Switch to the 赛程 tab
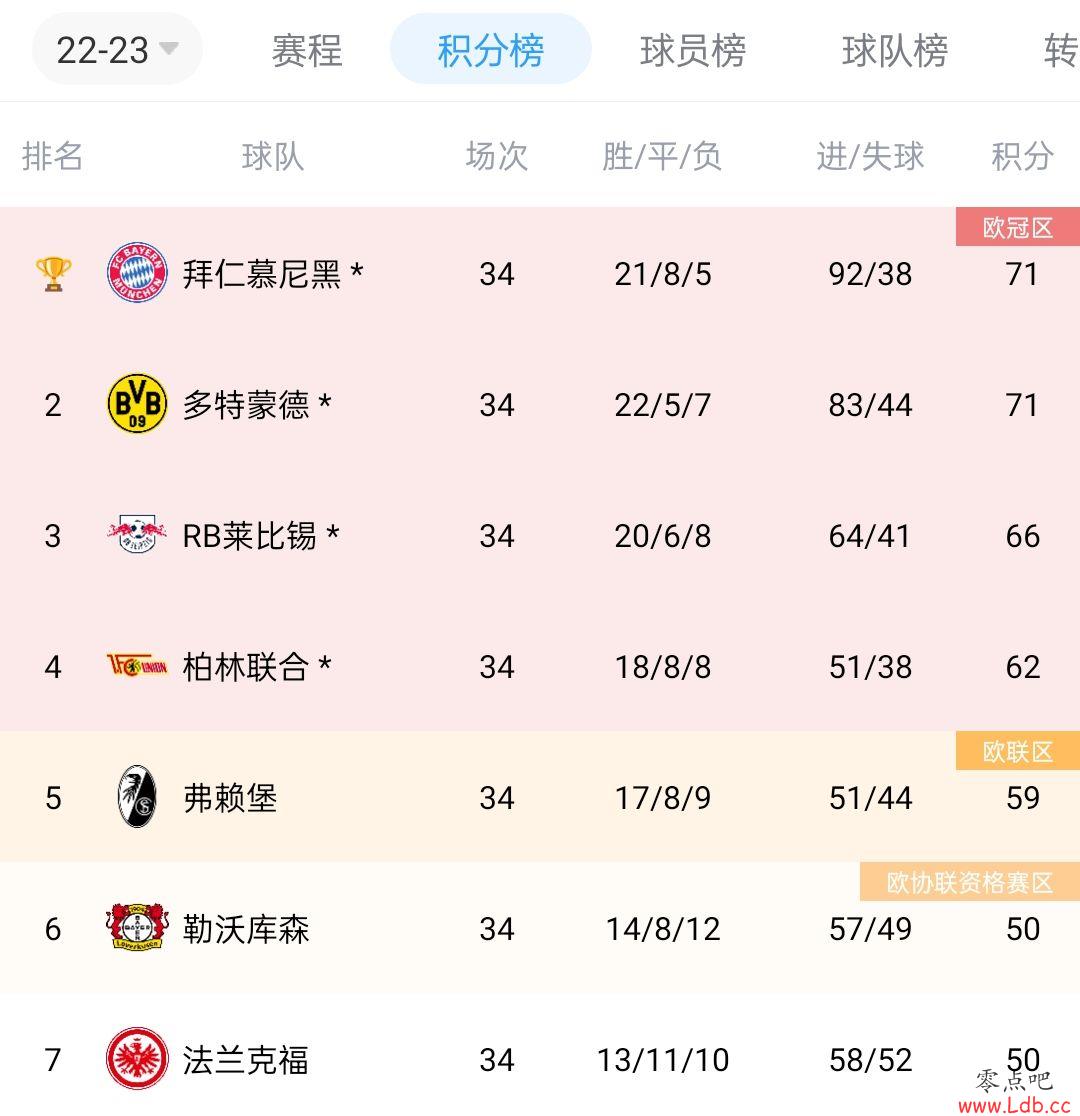 [x=307, y=51]
